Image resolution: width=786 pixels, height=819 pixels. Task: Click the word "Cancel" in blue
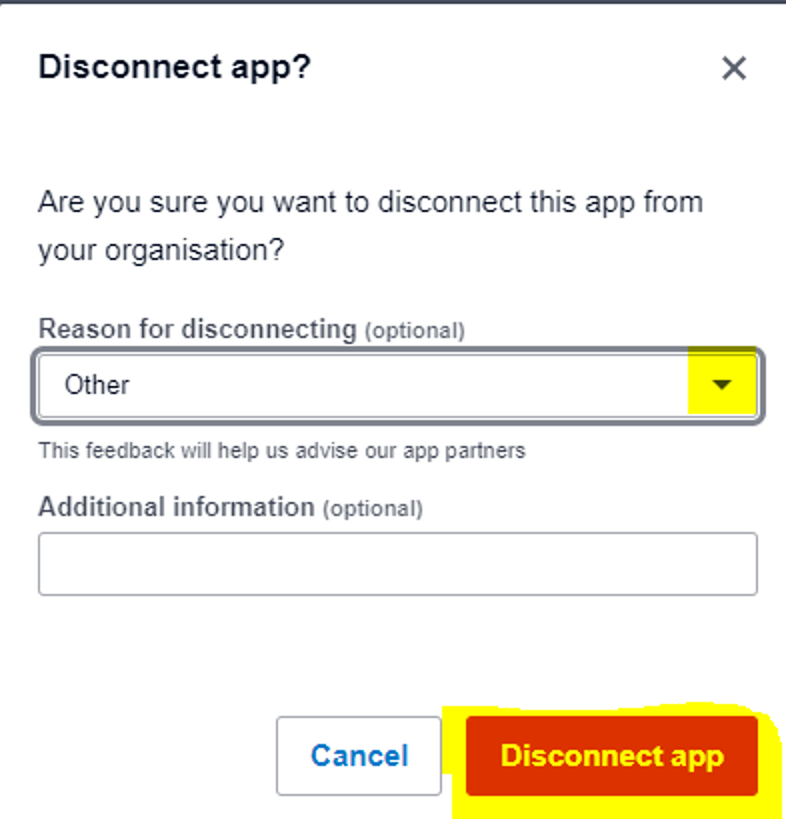click(x=359, y=756)
